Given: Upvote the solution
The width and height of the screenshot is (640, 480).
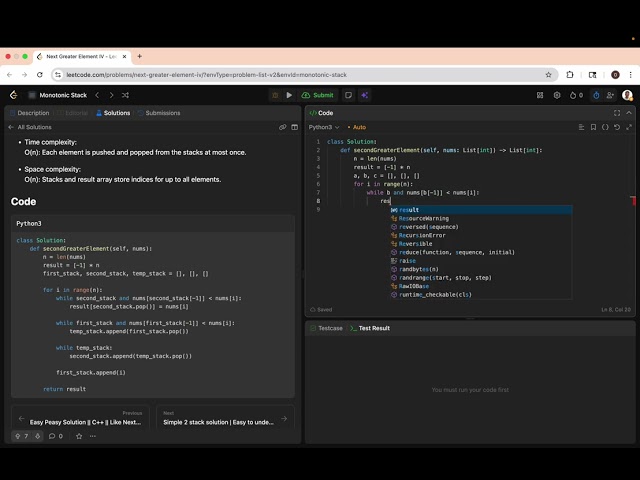Looking at the screenshot, I should (22, 436).
